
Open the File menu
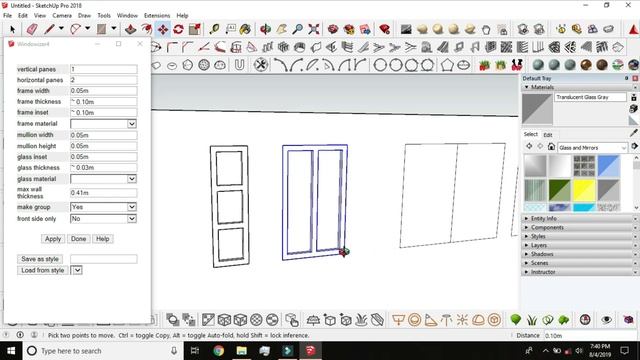coord(7,16)
